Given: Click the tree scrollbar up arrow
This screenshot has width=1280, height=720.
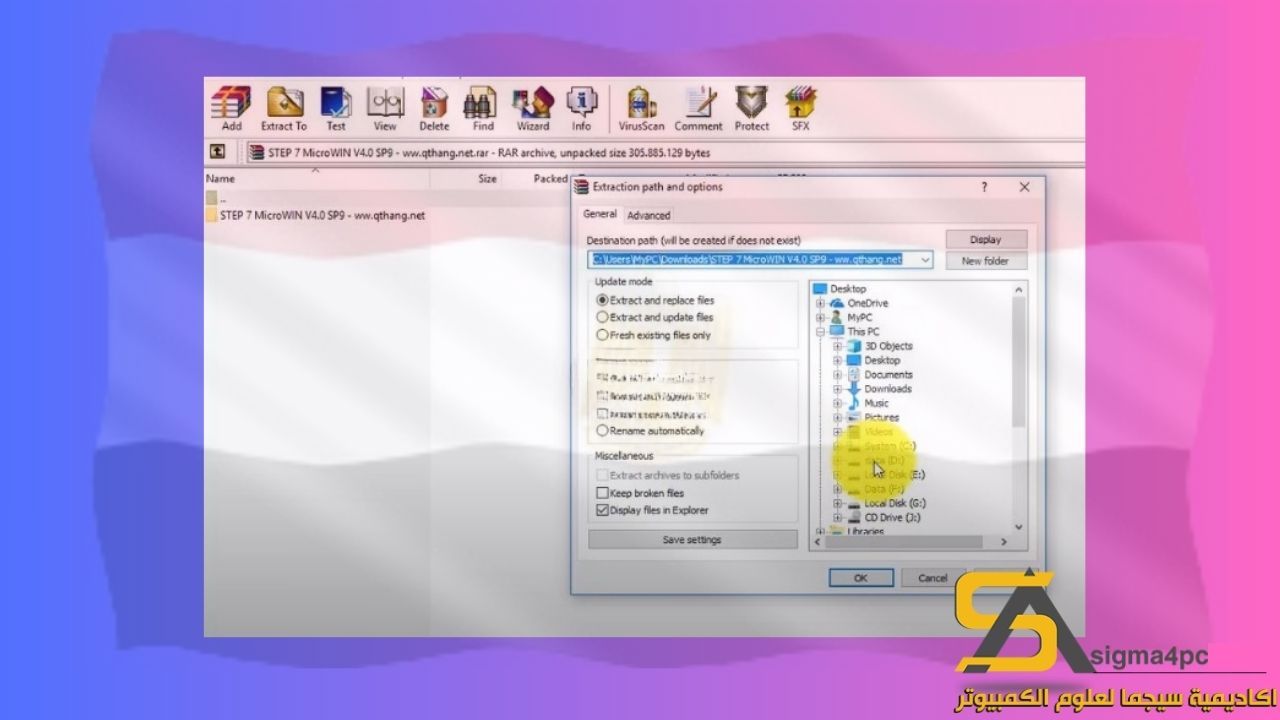Looking at the screenshot, I should 1019,290.
